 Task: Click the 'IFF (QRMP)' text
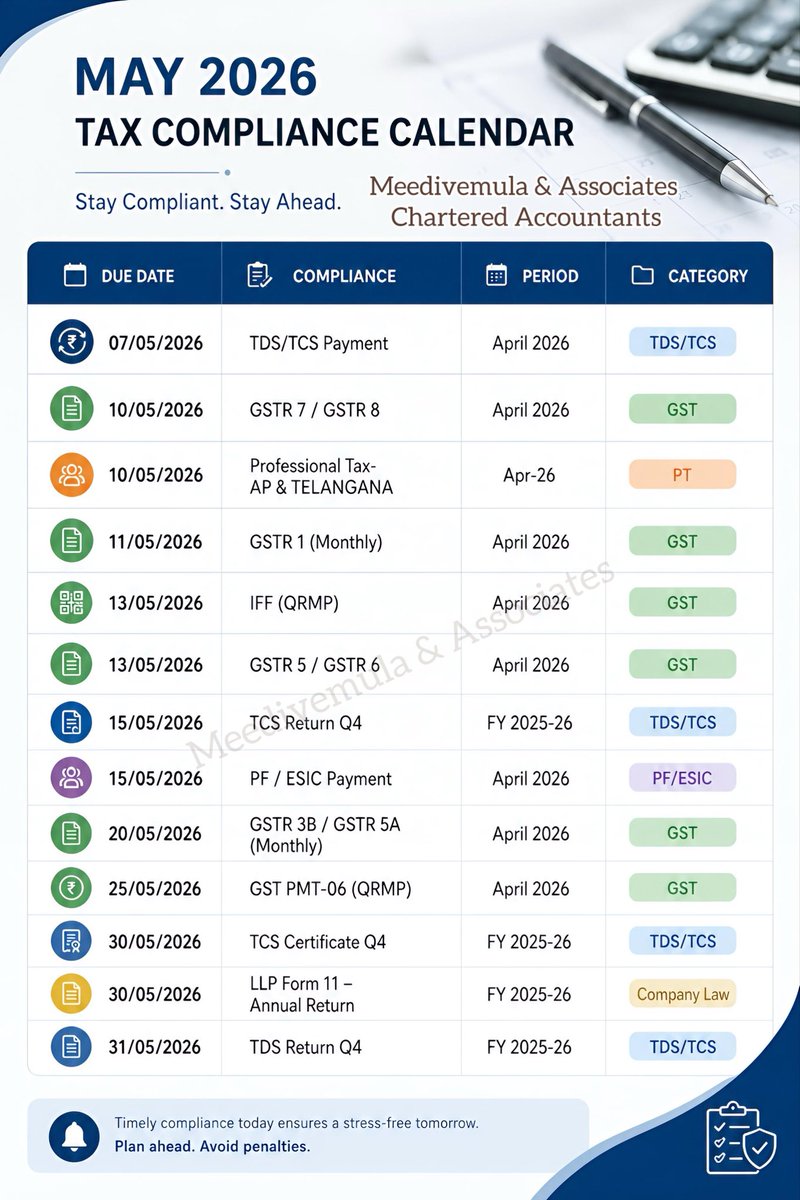(x=294, y=603)
